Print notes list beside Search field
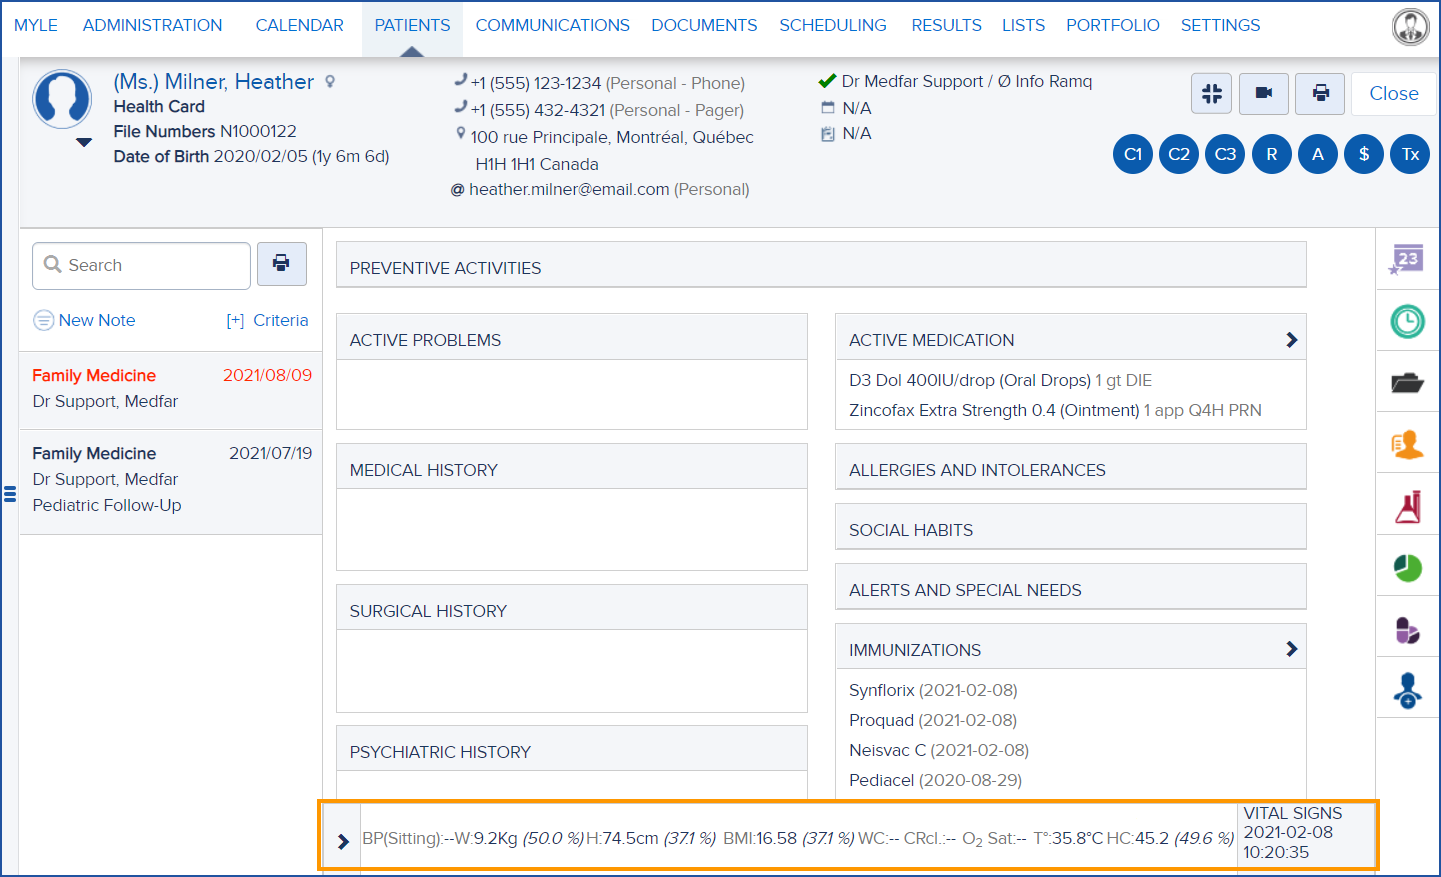This screenshot has width=1441, height=877. pyautogui.click(x=281, y=264)
